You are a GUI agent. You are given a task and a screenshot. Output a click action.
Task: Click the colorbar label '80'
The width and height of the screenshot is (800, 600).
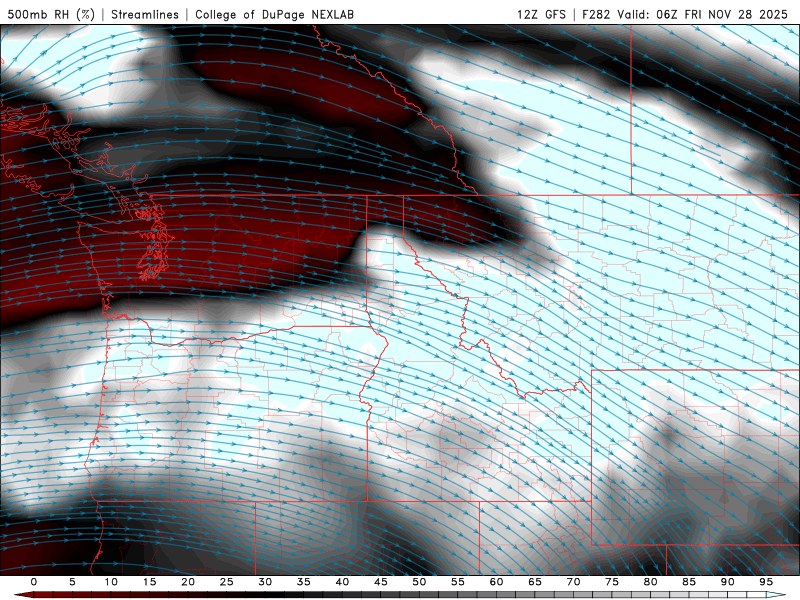[x=651, y=582]
